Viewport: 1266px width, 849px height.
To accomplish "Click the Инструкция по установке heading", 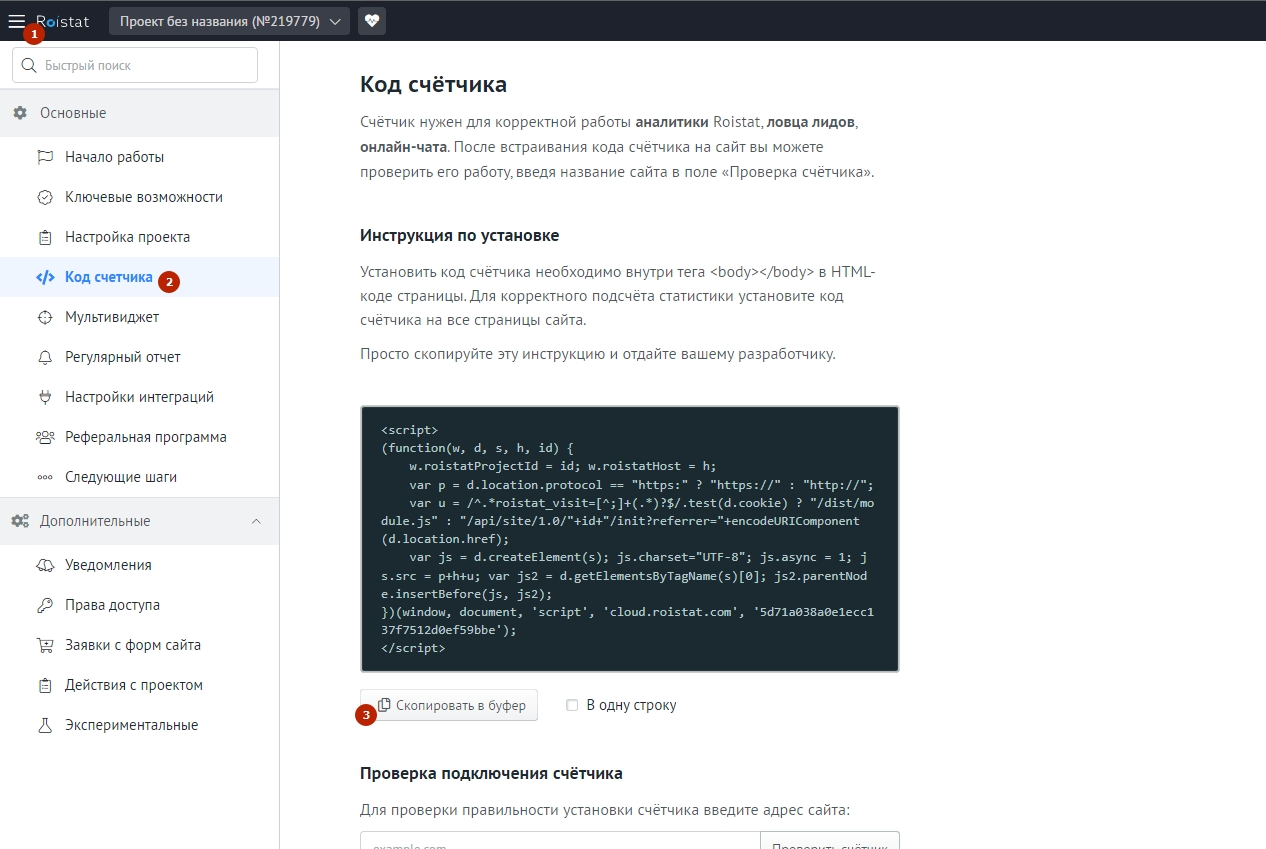I will 459,236.
